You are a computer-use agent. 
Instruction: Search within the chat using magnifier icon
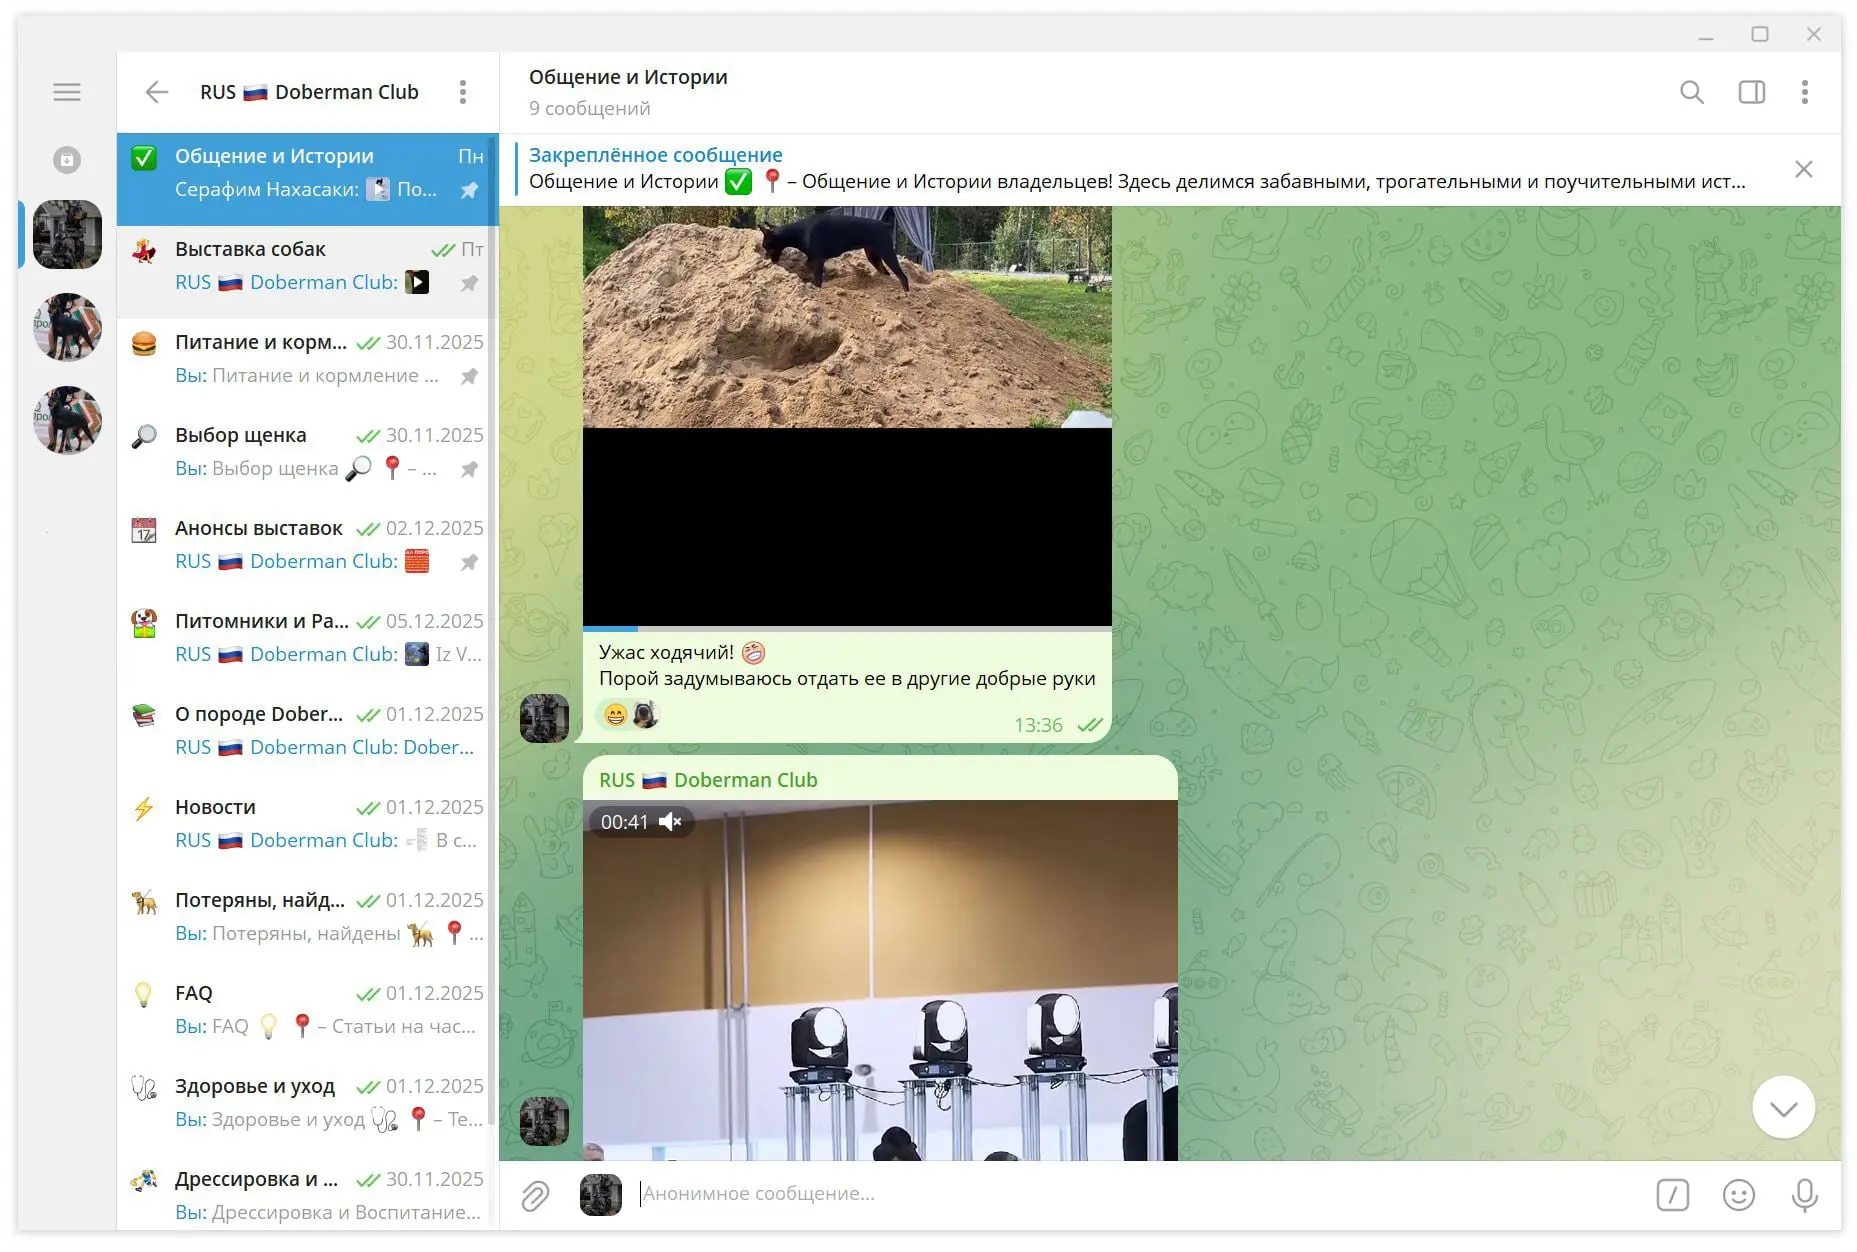[1691, 92]
